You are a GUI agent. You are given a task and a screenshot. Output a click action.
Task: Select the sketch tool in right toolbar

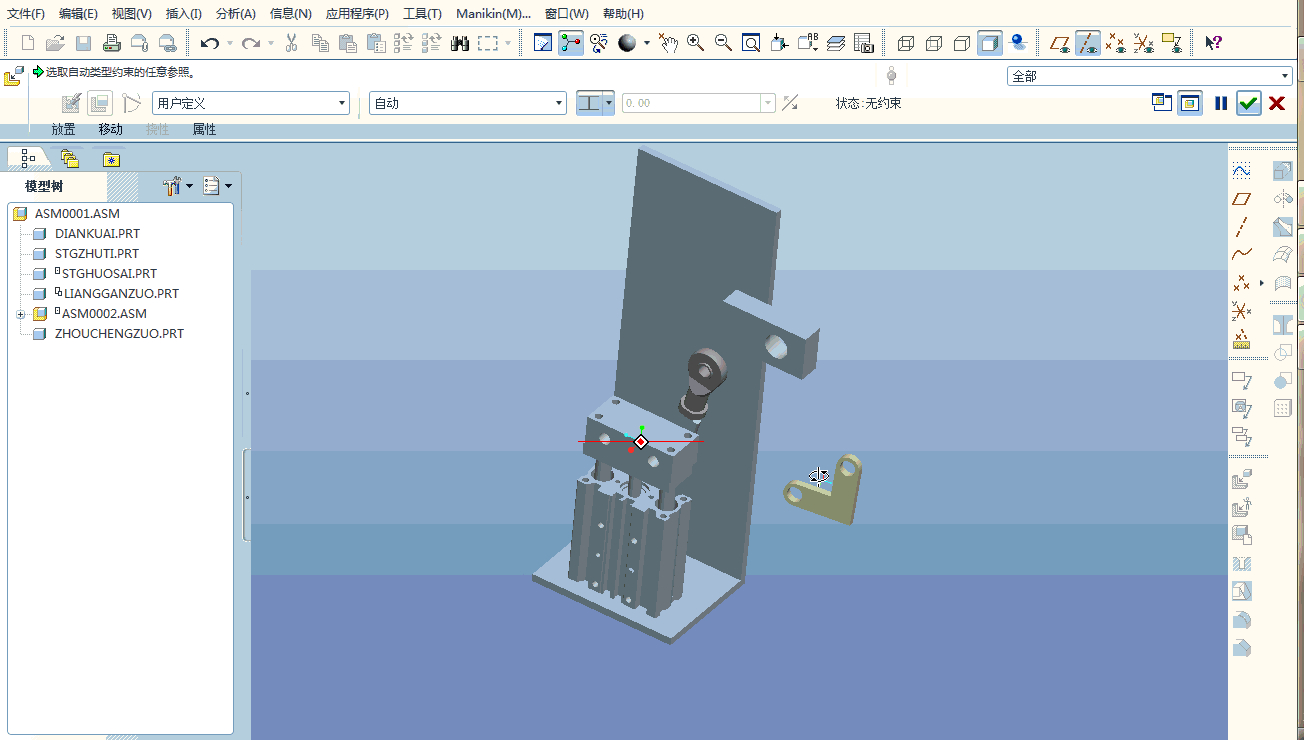1242,171
